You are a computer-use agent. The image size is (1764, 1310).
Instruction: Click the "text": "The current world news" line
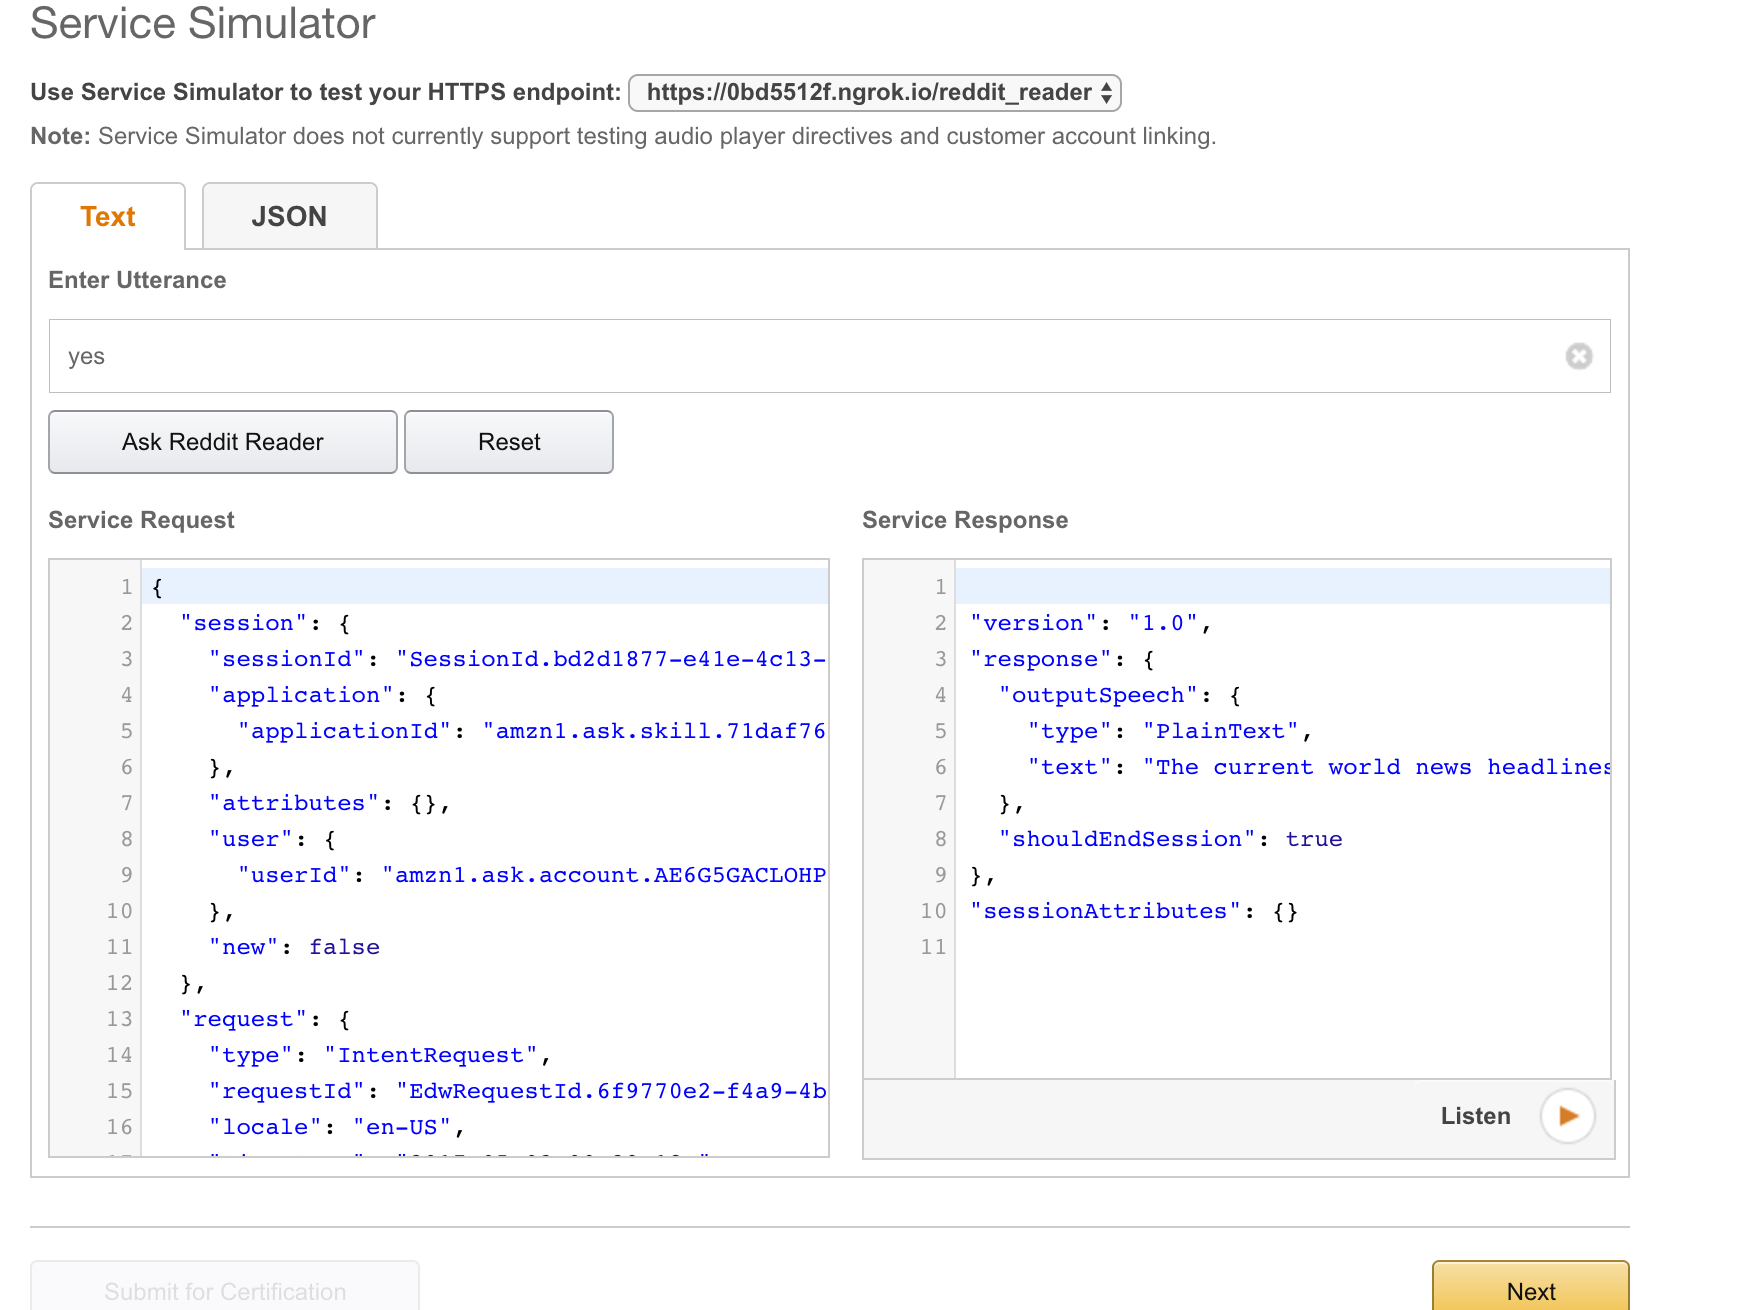pyautogui.click(x=1319, y=767)
